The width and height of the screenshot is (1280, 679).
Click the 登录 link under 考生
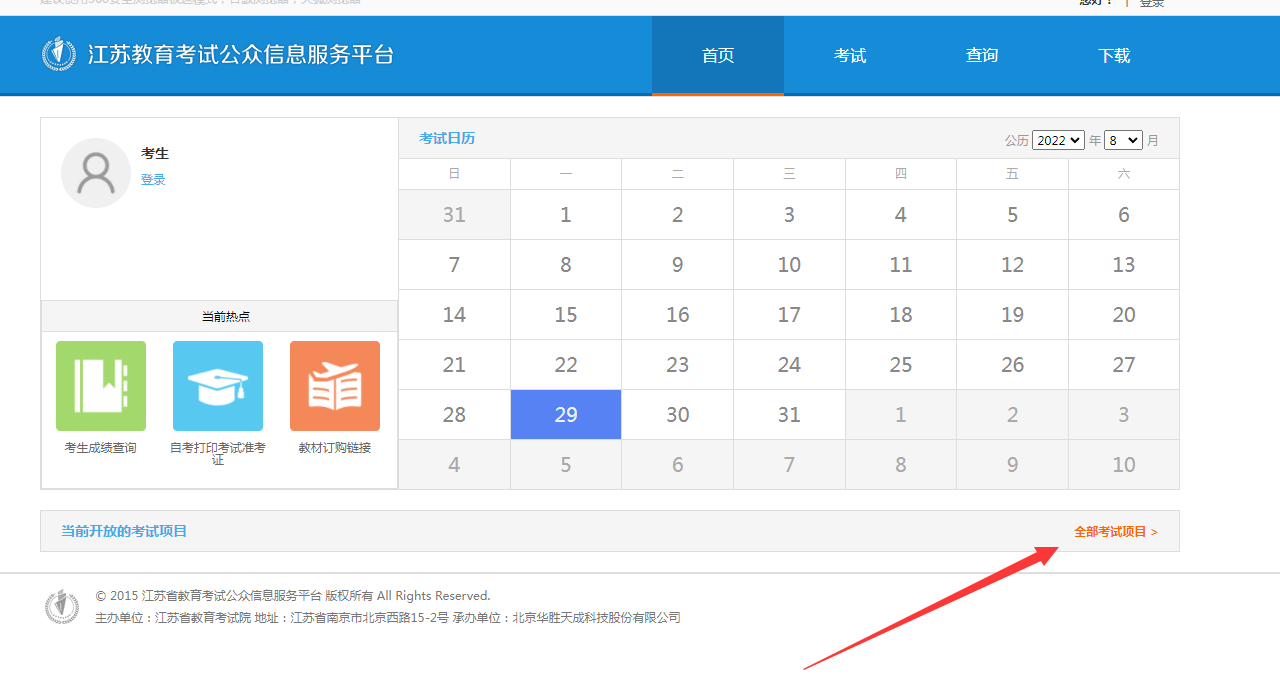[153, 180]
